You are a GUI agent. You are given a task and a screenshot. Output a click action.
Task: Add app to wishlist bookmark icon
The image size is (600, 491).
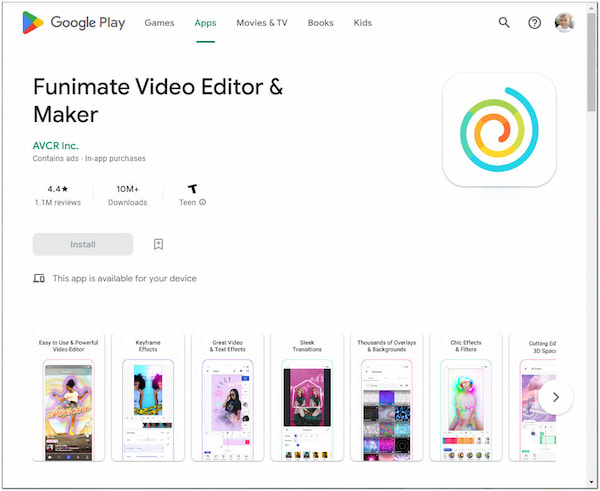point(158,244)
